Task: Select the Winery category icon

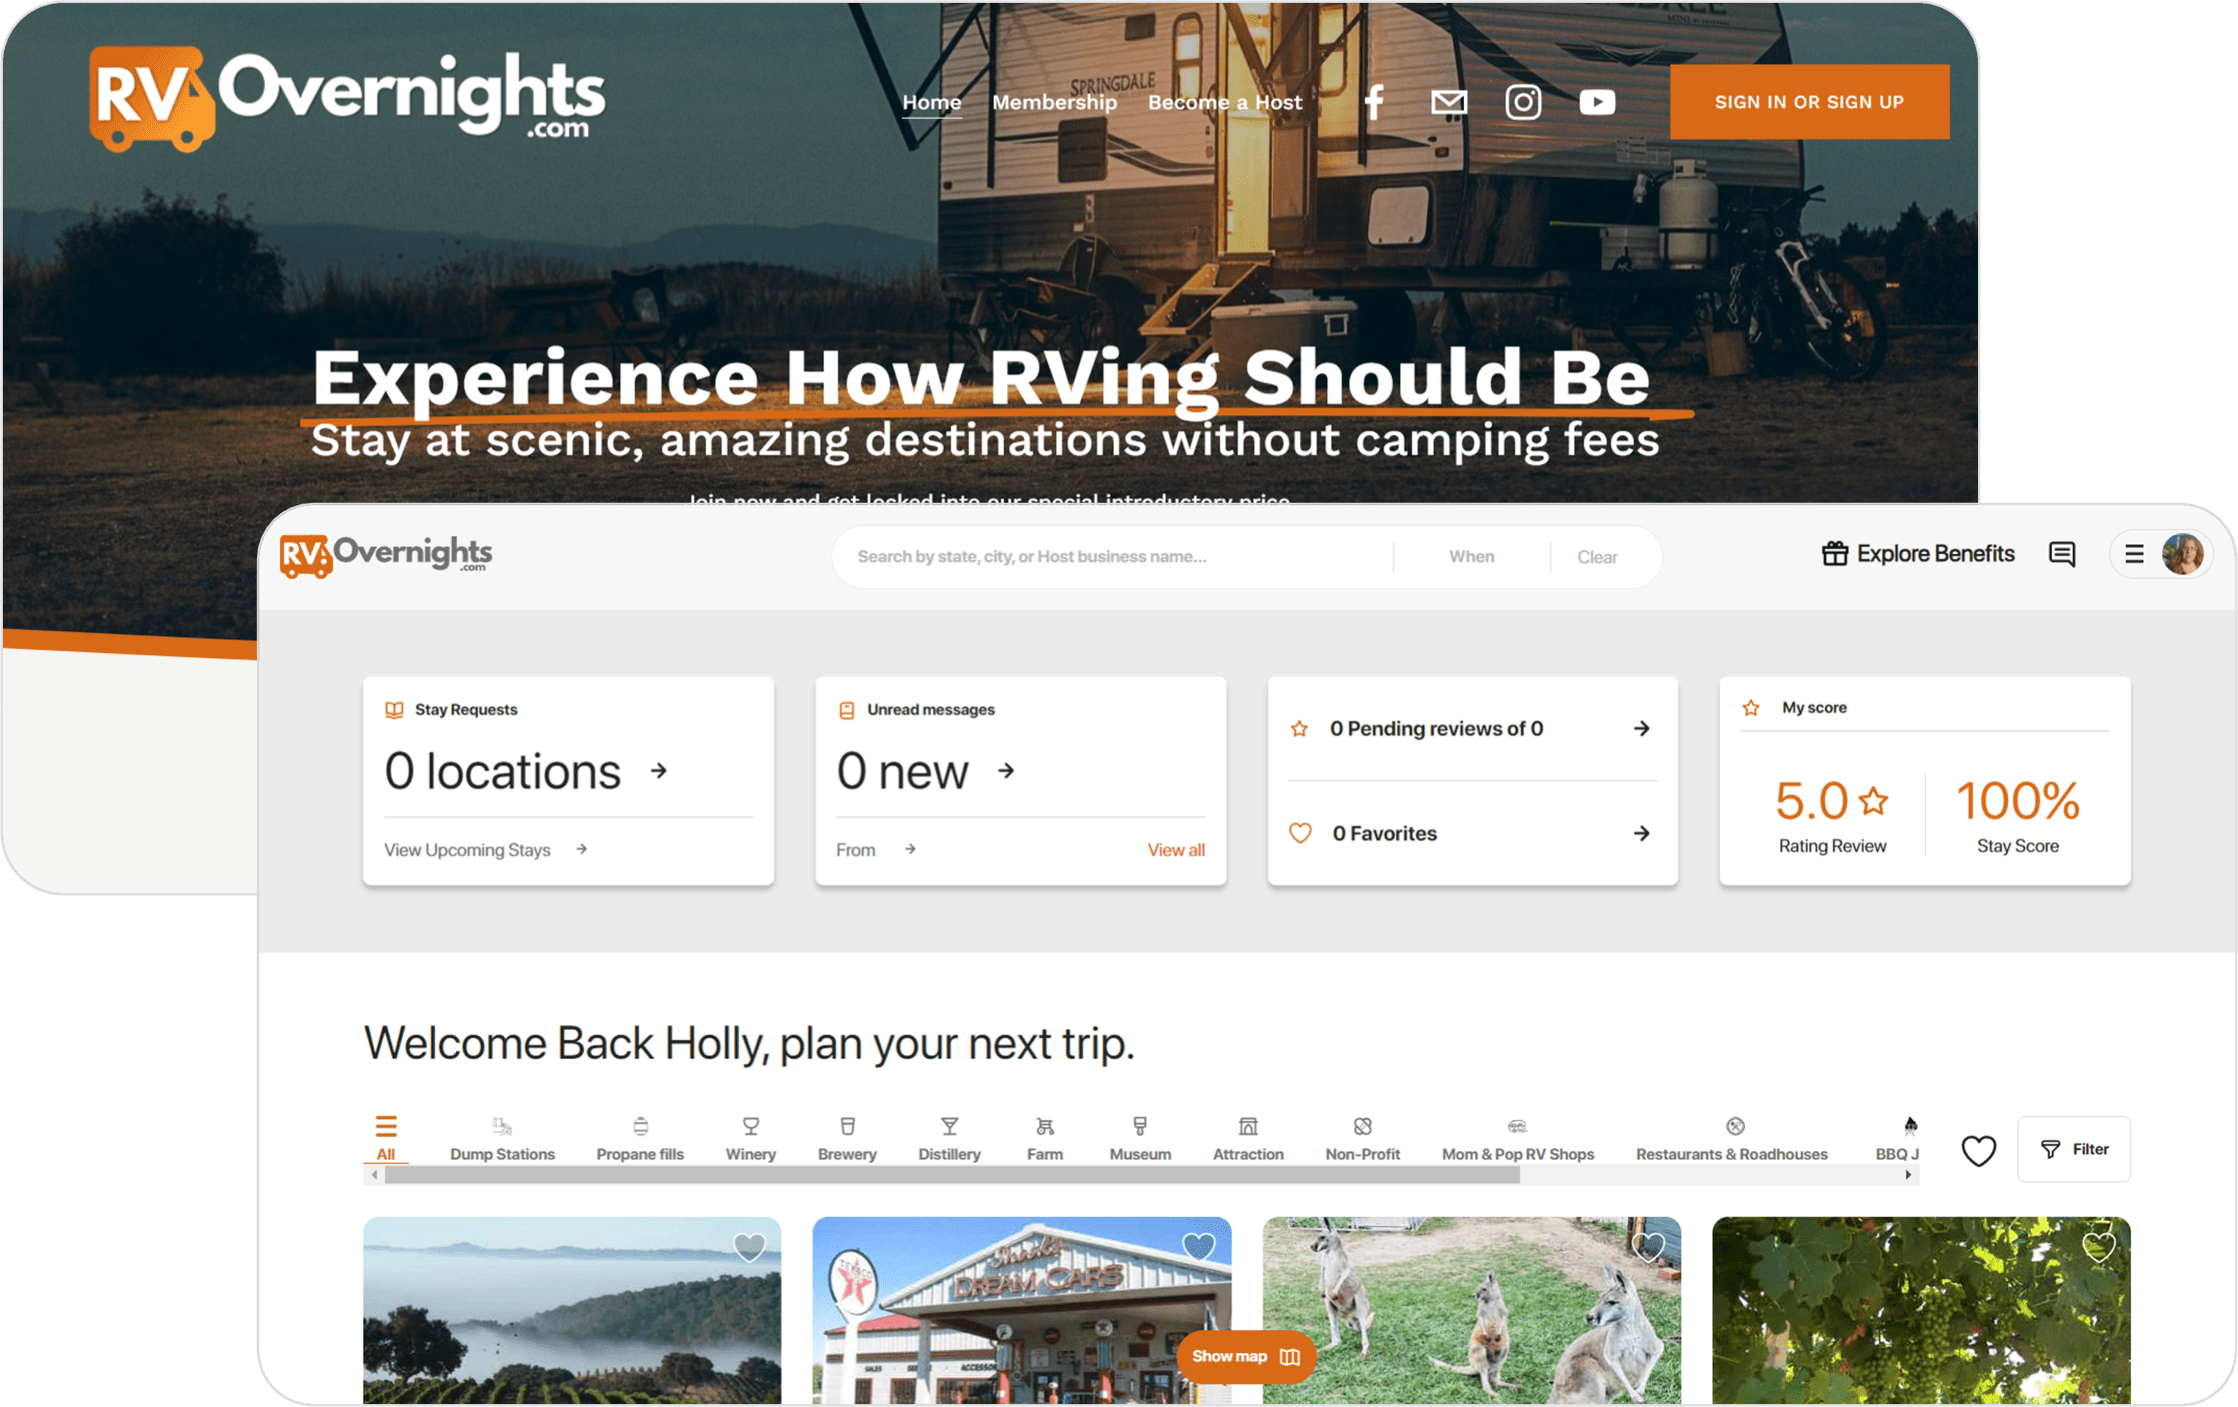Action: tap(750, 1127)
